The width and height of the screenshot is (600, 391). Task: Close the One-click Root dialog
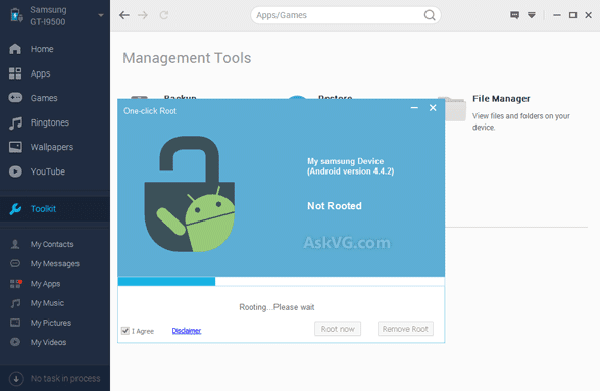coord(433,108)
